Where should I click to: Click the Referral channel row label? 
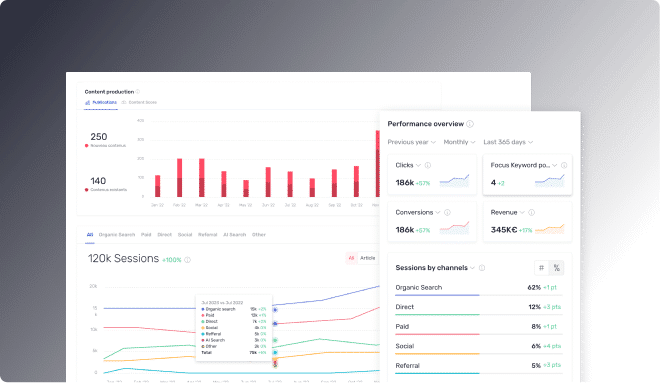(x=407, y=365)
